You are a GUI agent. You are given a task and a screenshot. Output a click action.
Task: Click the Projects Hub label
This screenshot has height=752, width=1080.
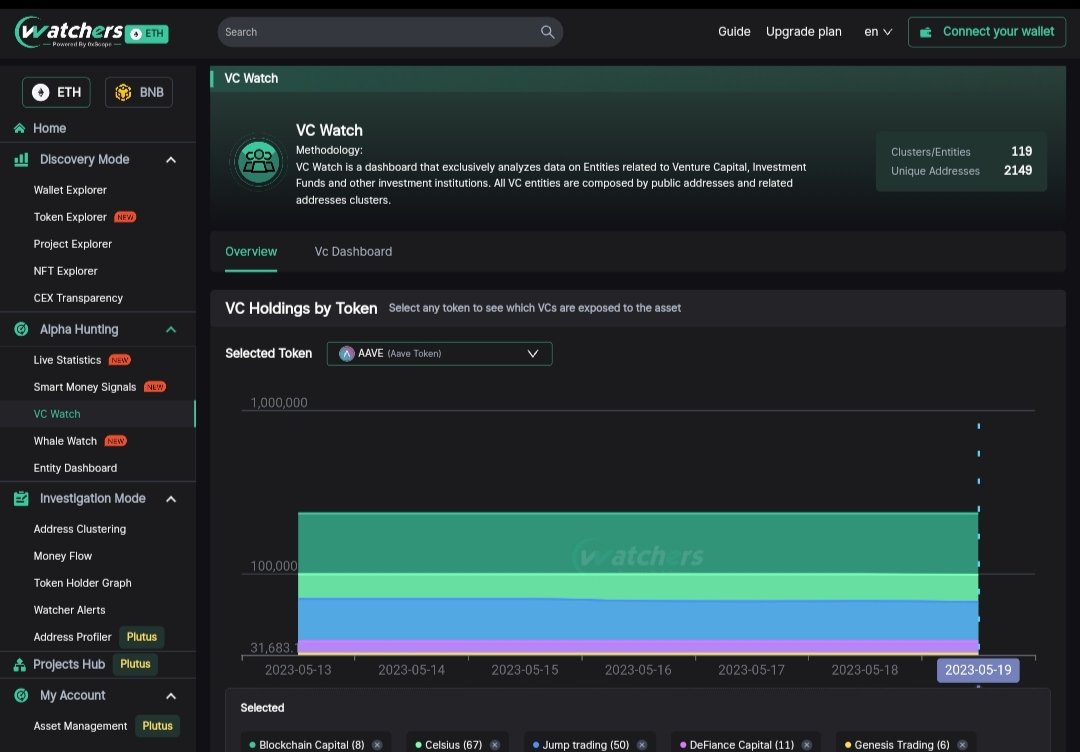pyautogui.click(x=69, y=665)
